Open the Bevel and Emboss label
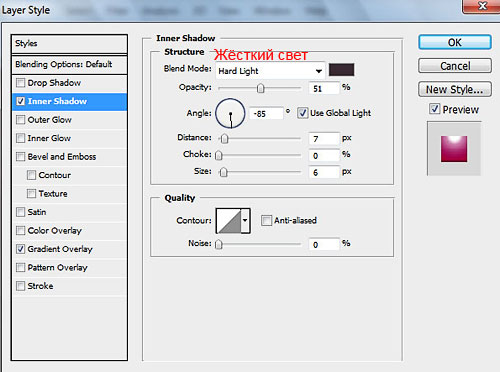 62,157
